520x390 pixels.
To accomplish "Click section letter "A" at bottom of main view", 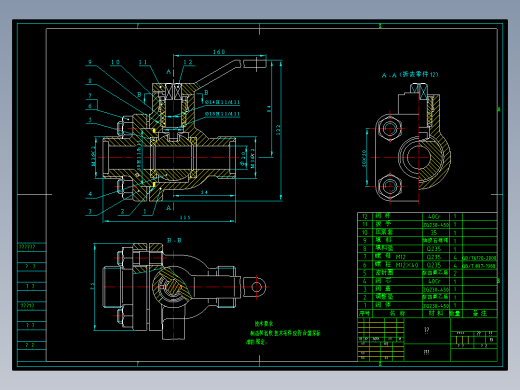I will tap(169, 208).
